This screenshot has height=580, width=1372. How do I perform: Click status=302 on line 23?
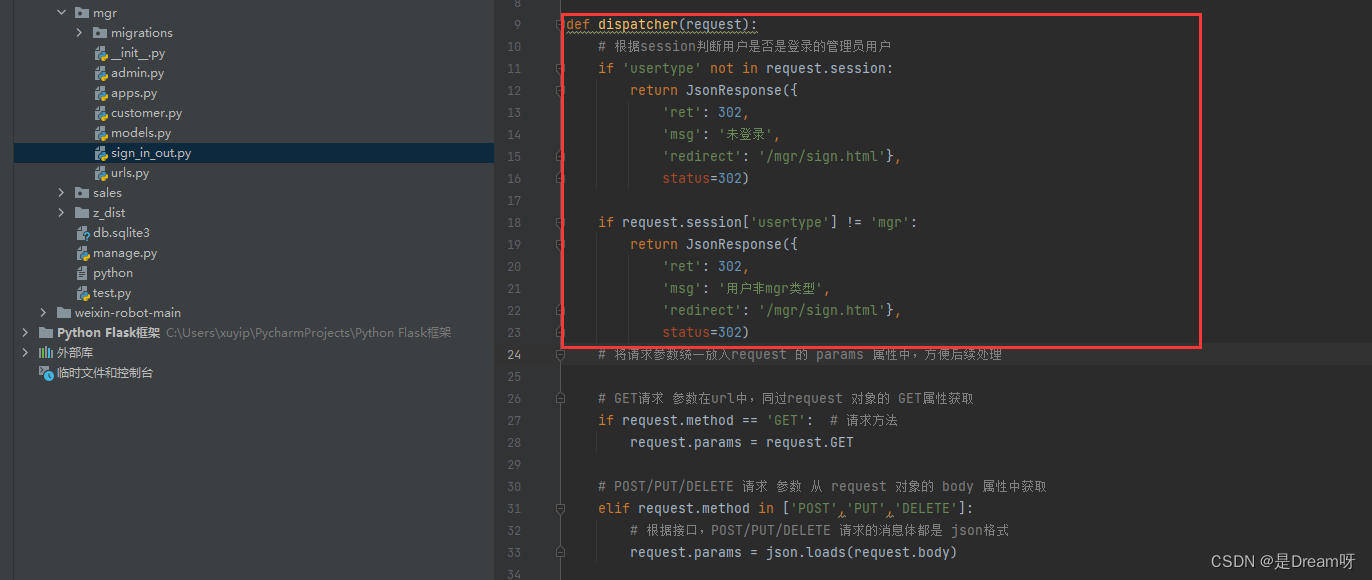click(706, 333)
